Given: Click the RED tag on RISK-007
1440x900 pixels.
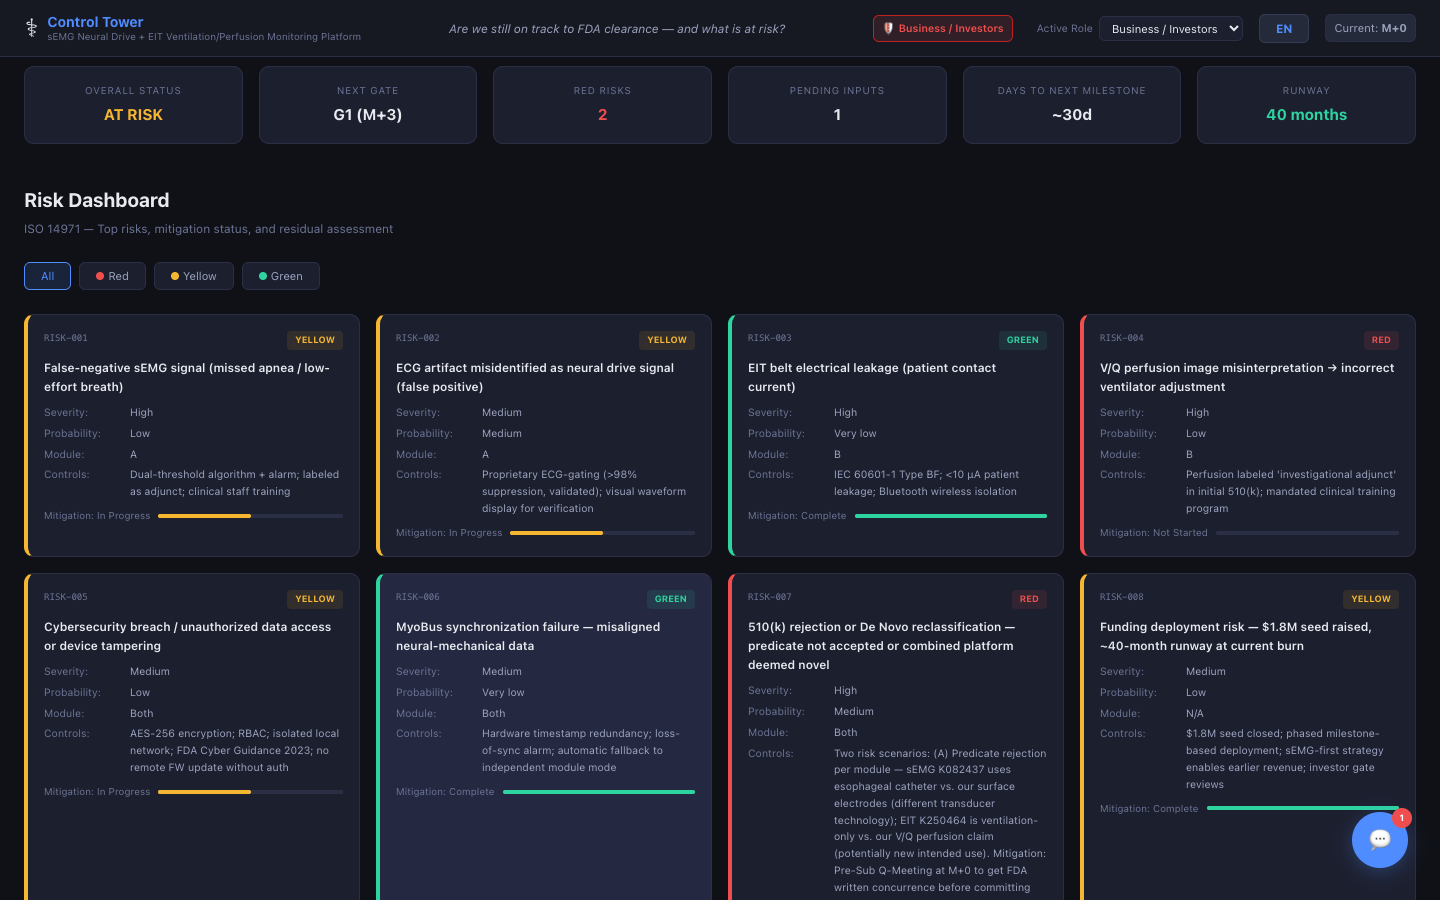Looking at the screenshot, I should (1029, 599).
